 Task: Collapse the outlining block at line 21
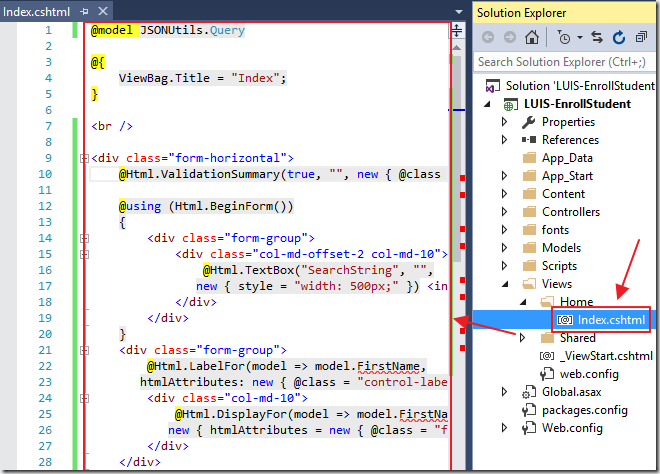point(84,351)
